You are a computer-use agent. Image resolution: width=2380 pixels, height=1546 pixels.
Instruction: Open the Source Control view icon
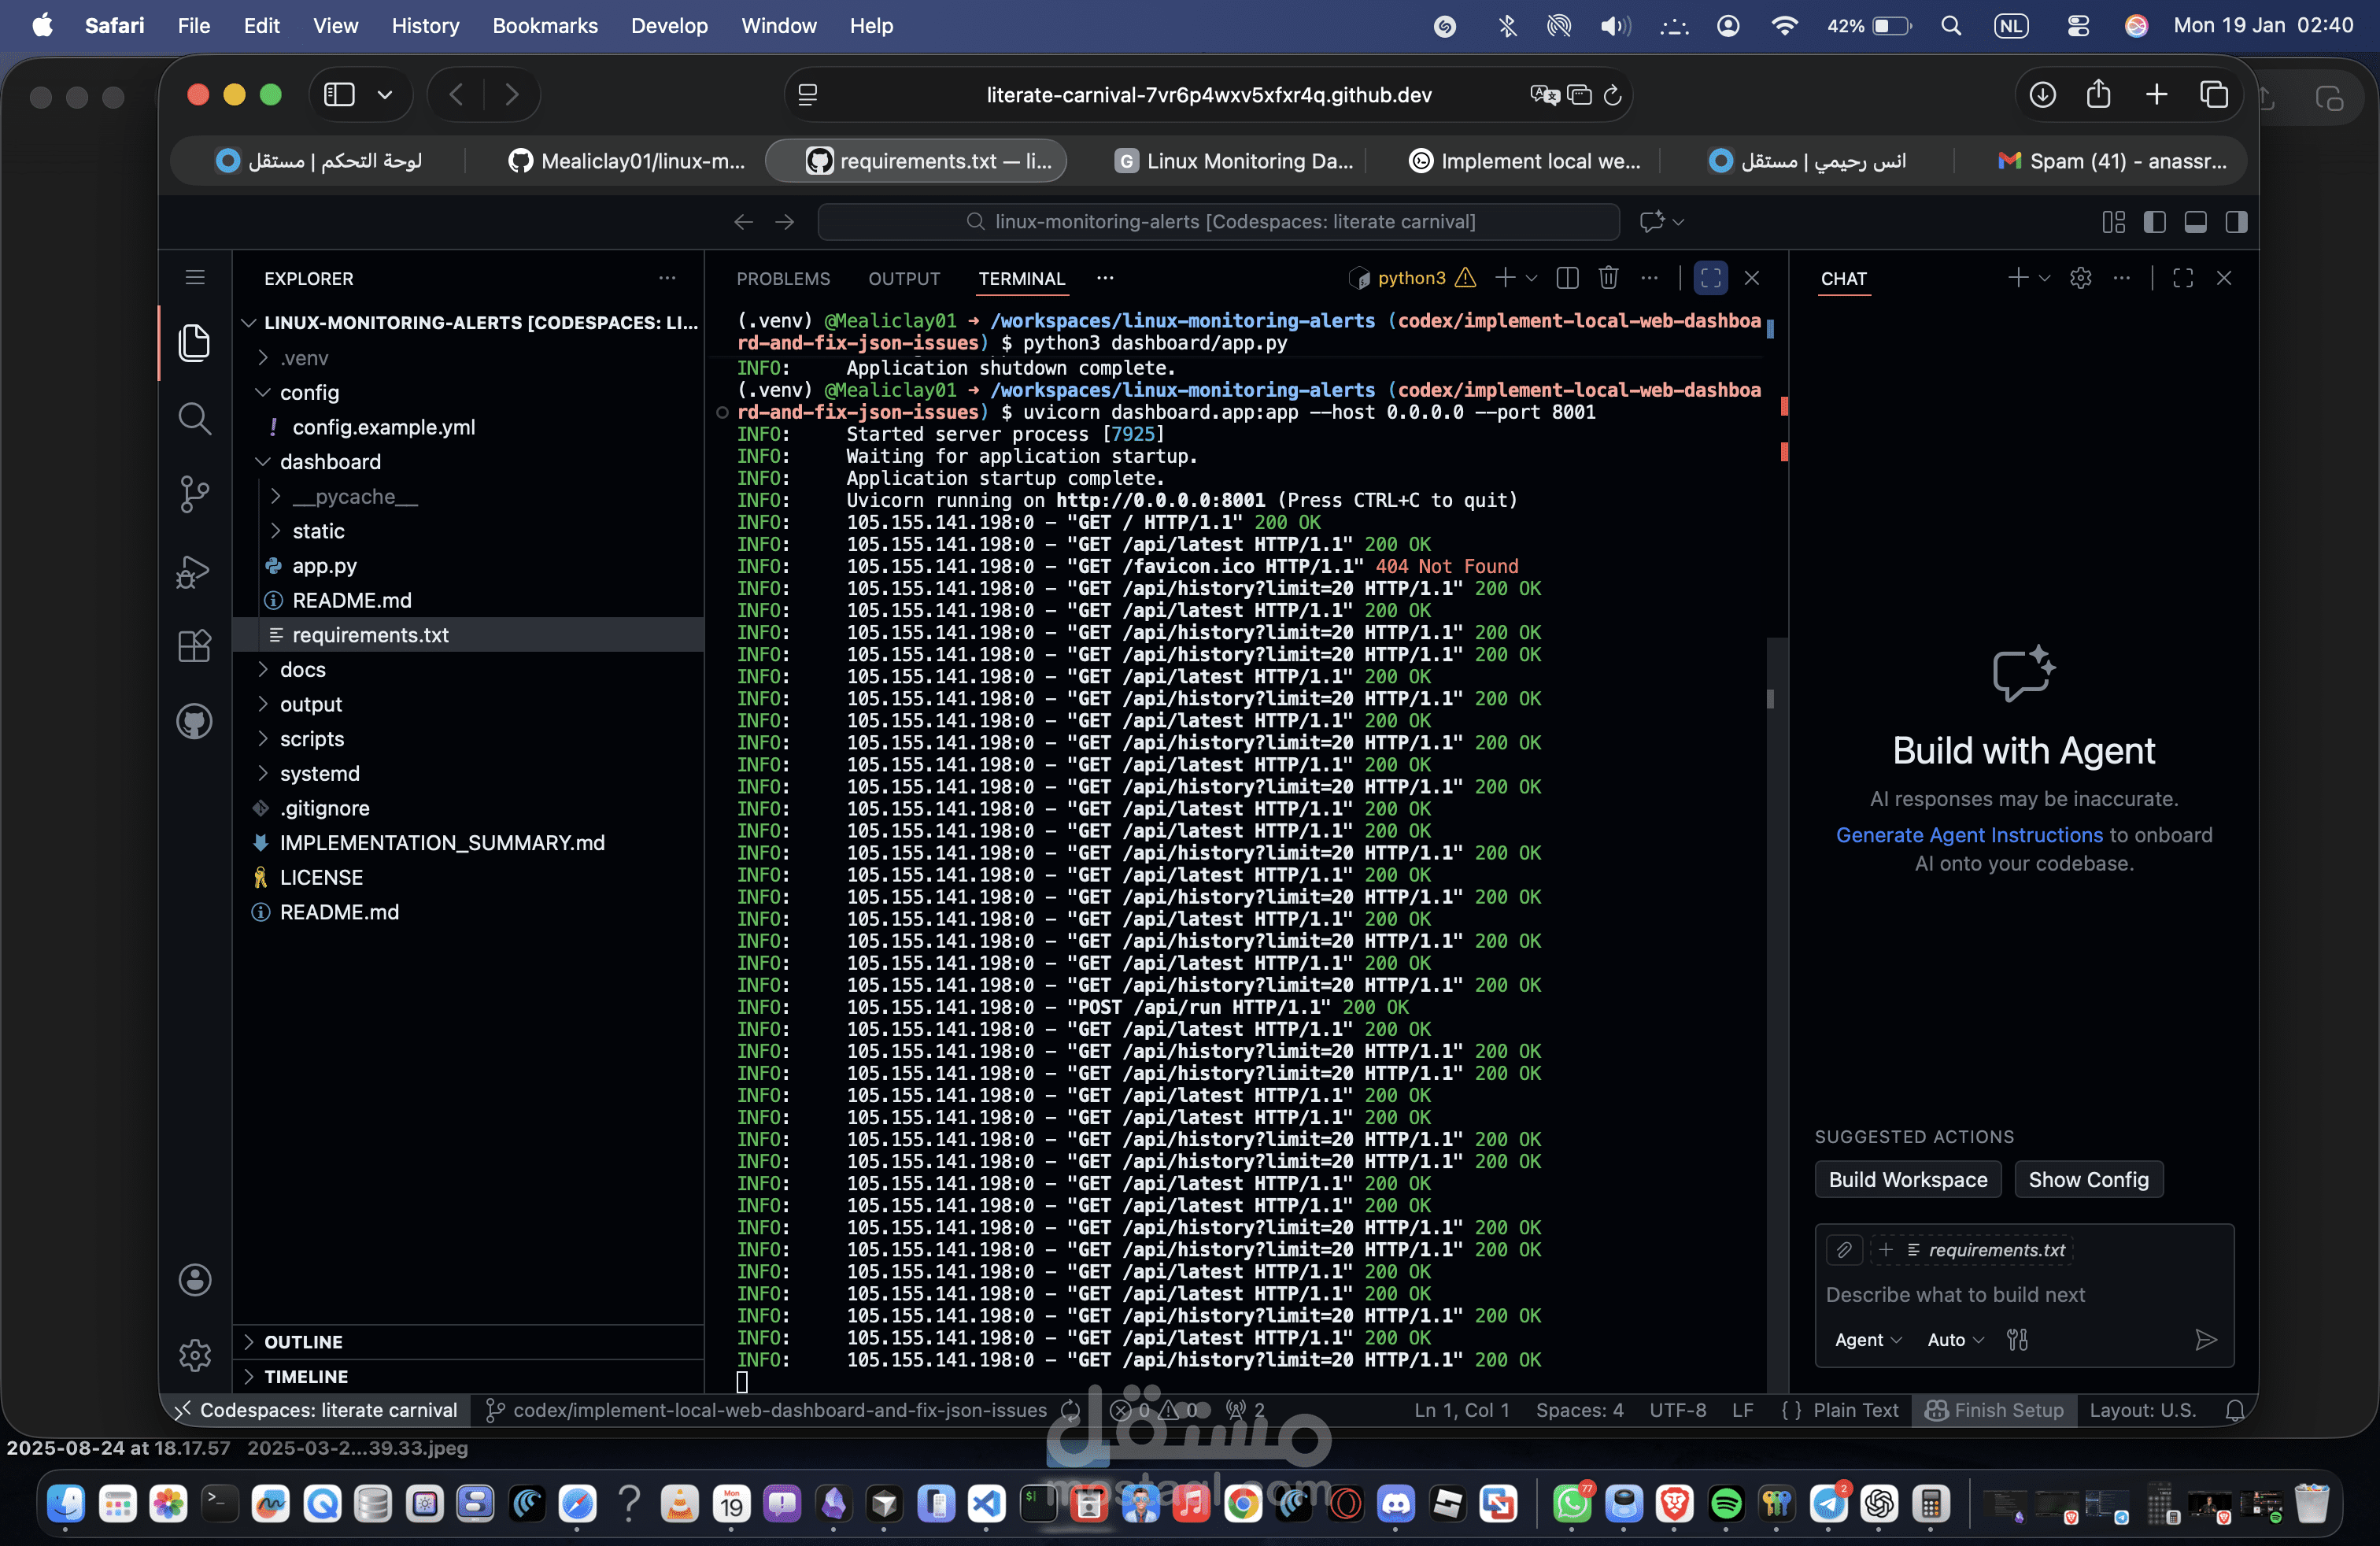[x=194, y=494]
